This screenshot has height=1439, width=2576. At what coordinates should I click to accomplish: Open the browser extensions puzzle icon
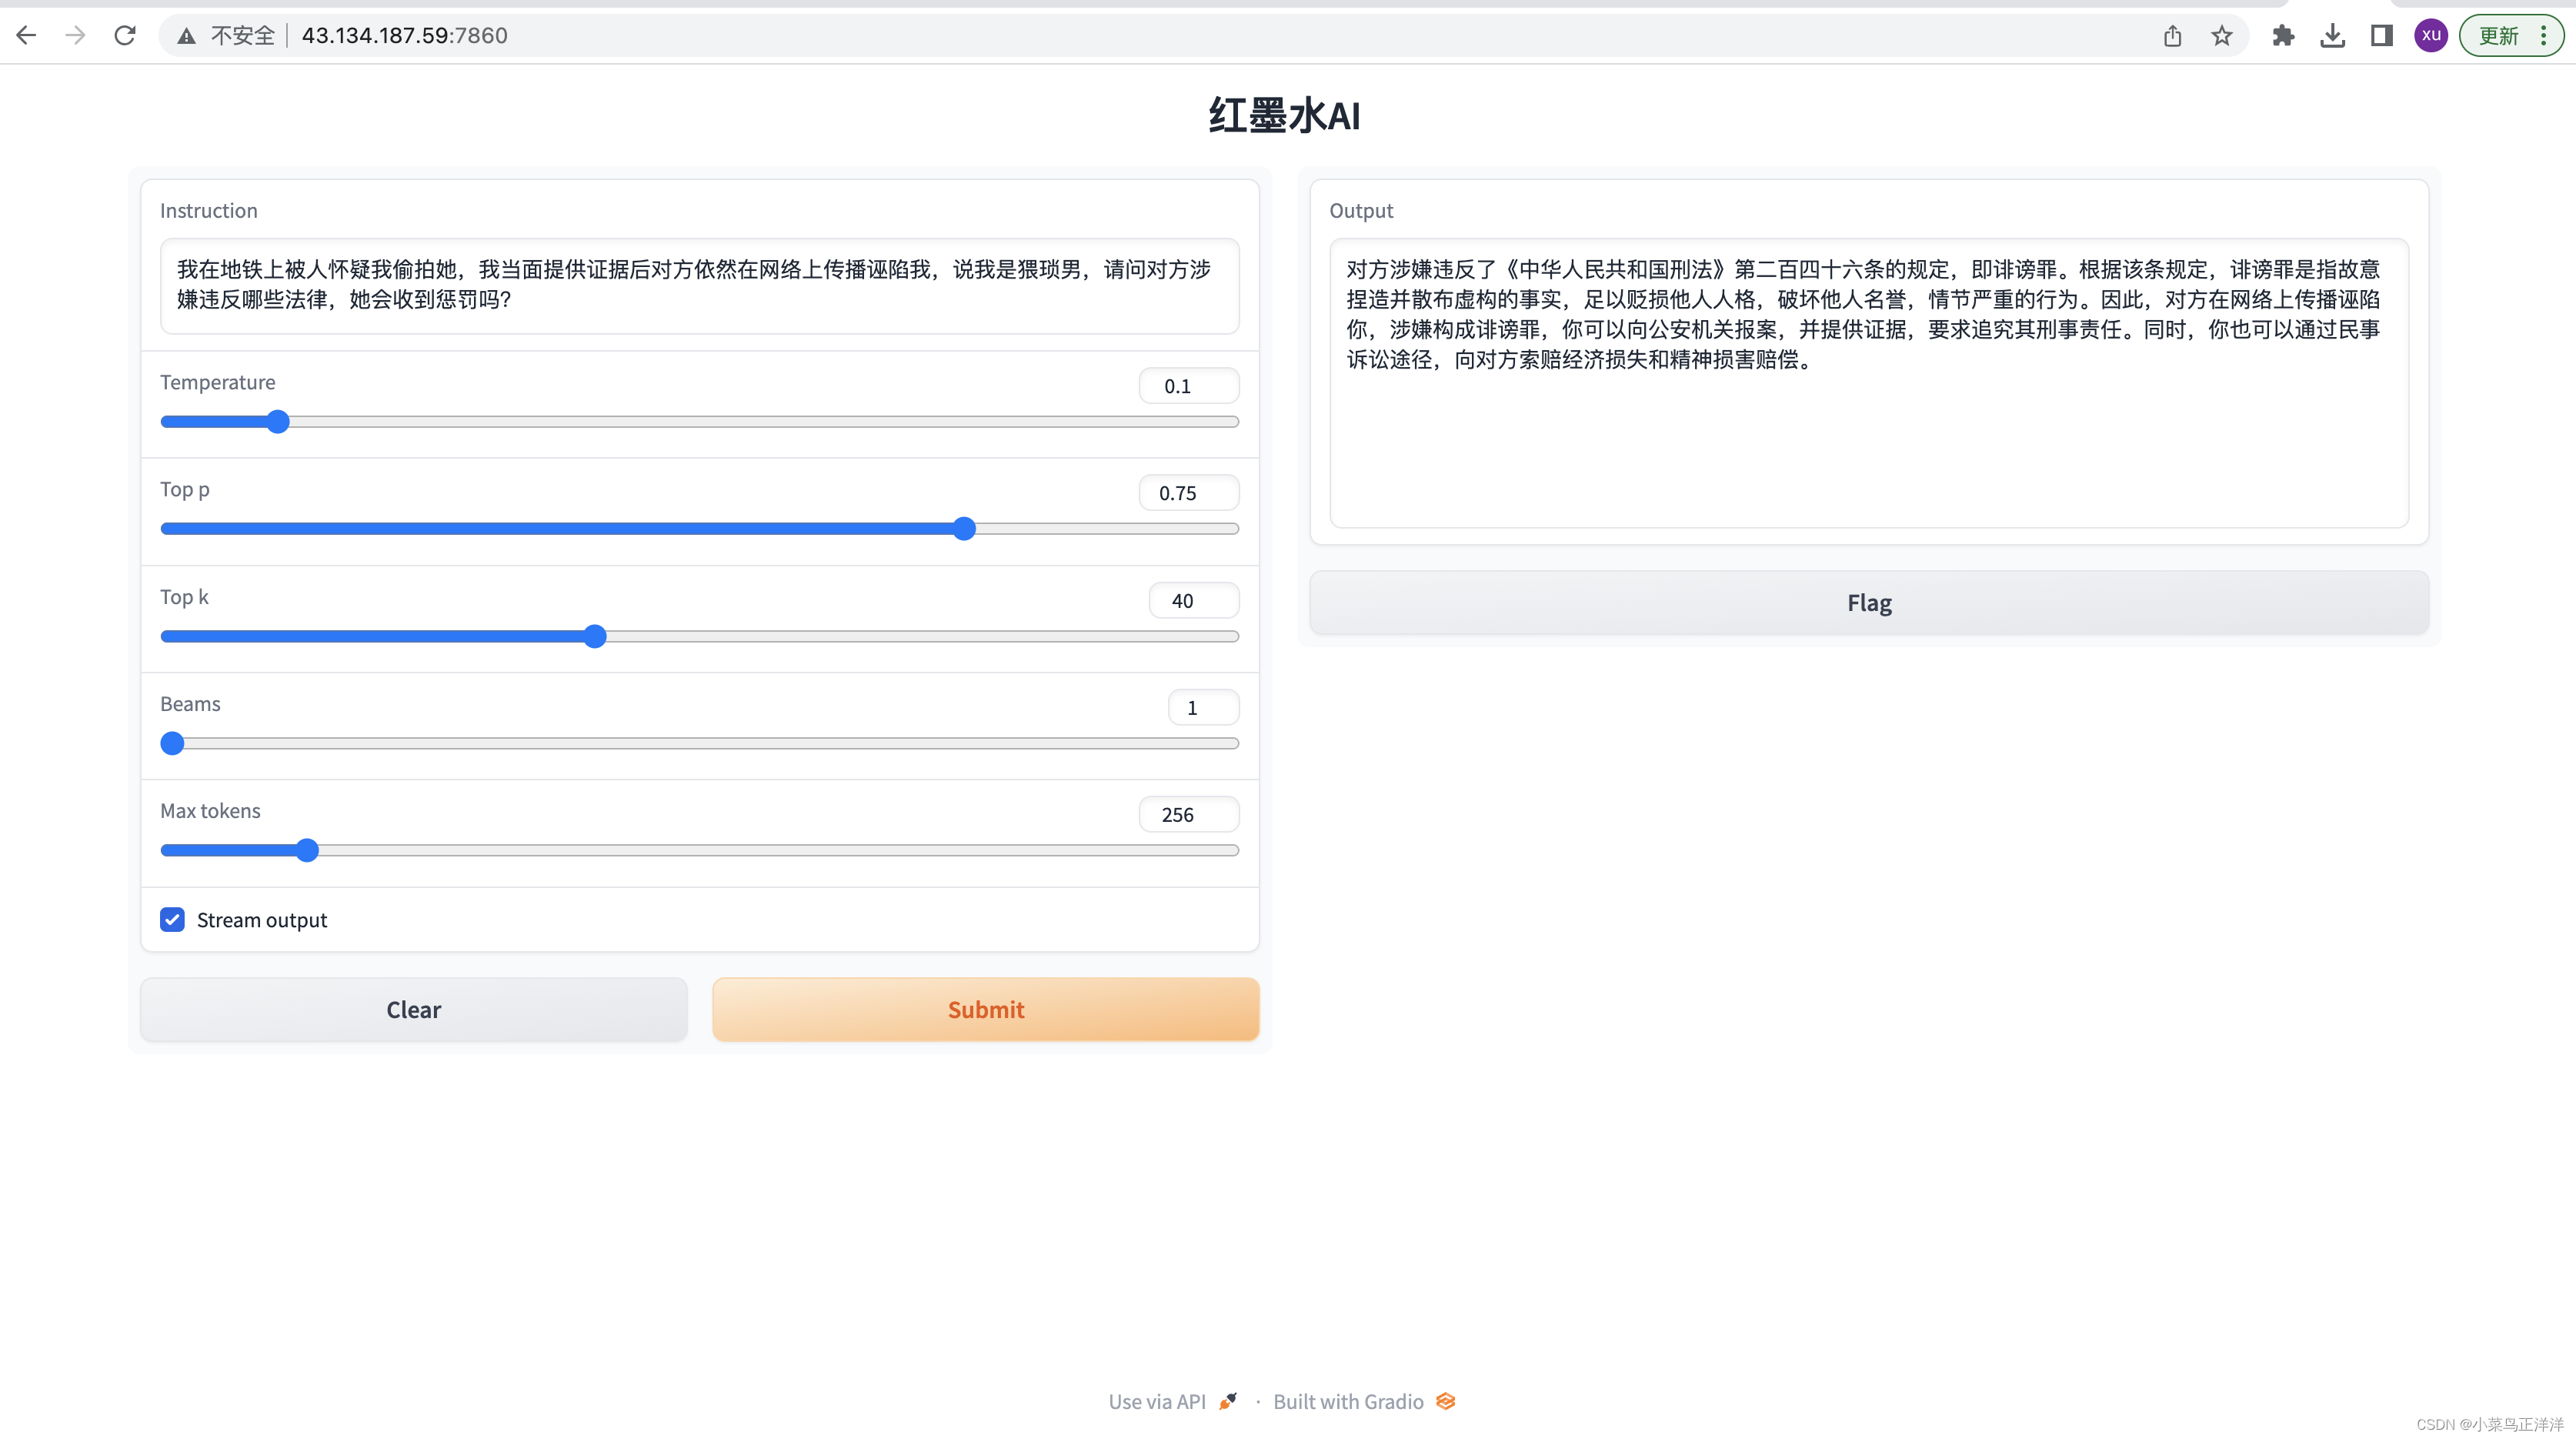(x=2283, y=36)
